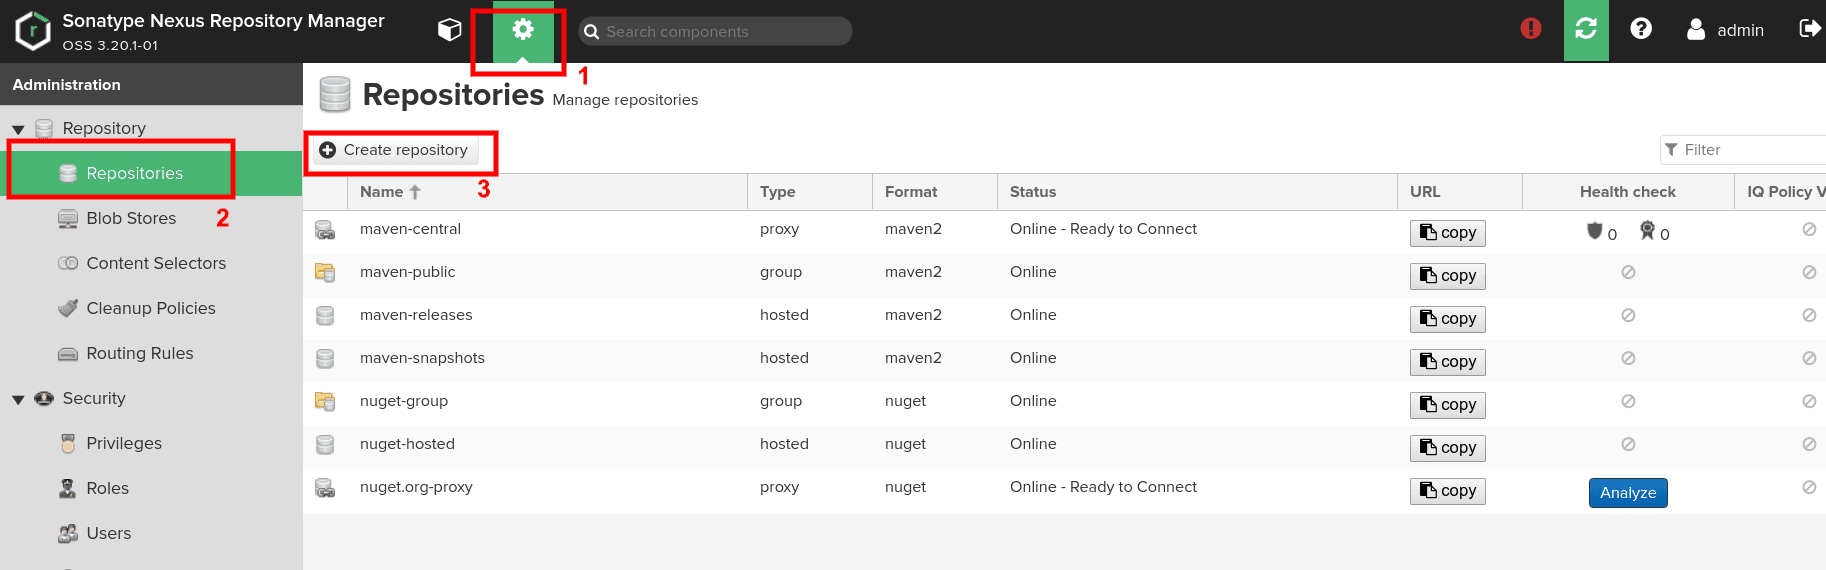Viewport: 1826px width, 570px height.
Task: Open the maven-public repository row
Action: click(1064, 275)
